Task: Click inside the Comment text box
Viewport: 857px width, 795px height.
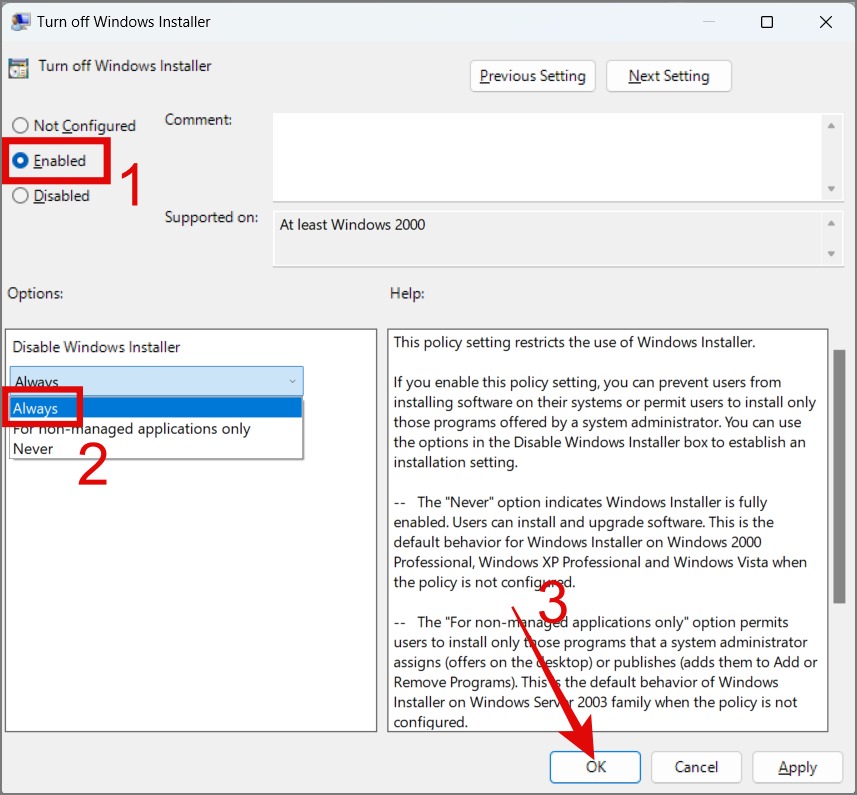Action: point(547,157)
